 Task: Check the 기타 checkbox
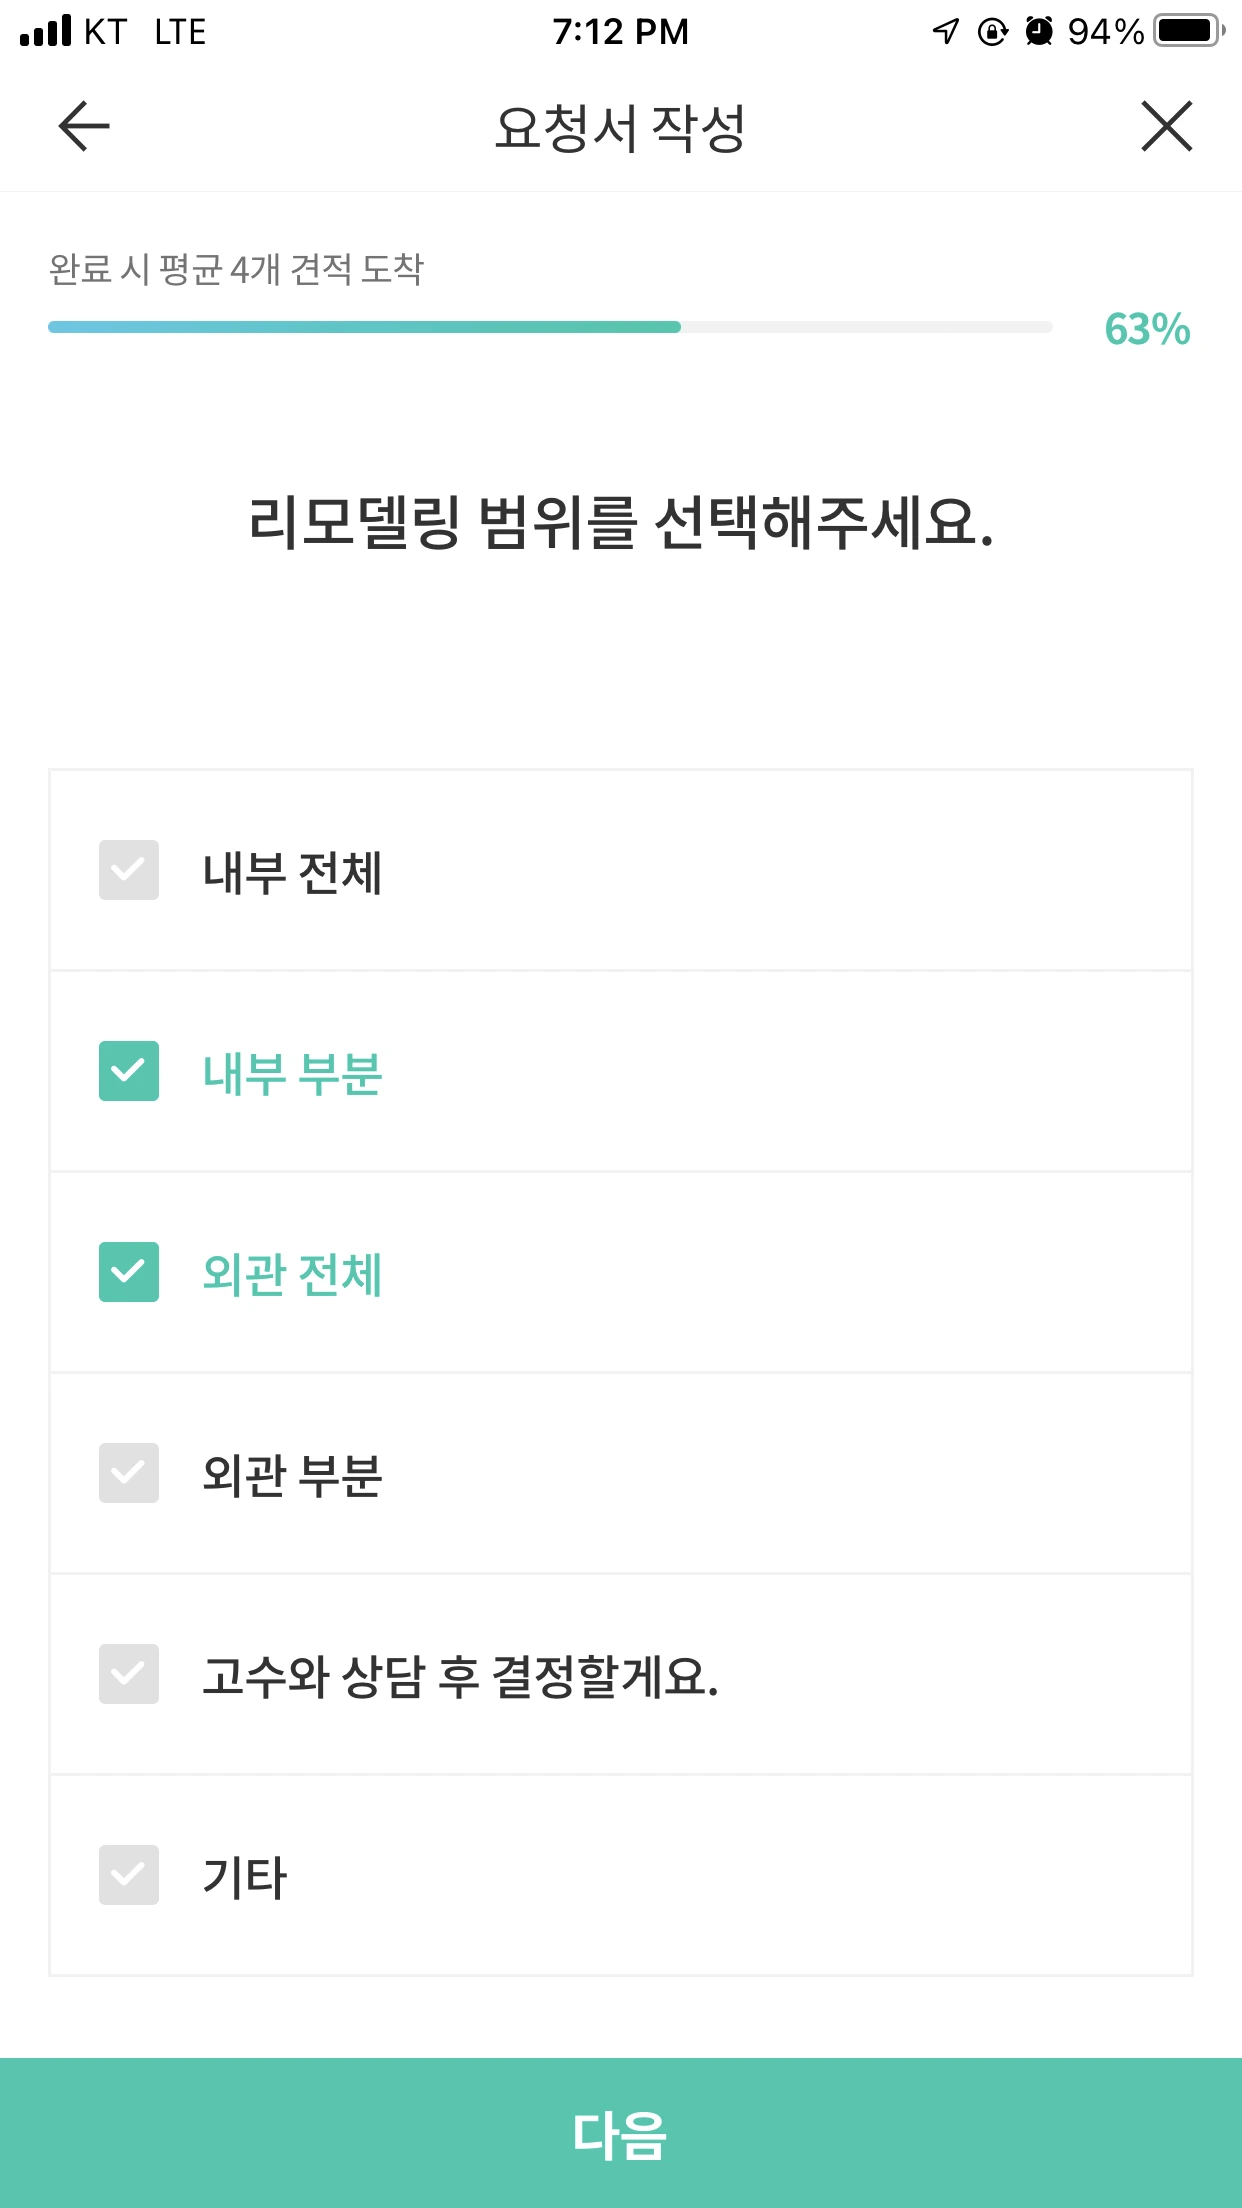tap(129, 1875)
